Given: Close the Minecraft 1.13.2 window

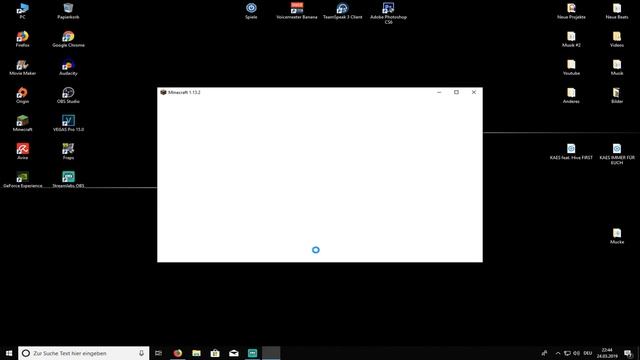Looking at the screenshot, I should [474, 92].
